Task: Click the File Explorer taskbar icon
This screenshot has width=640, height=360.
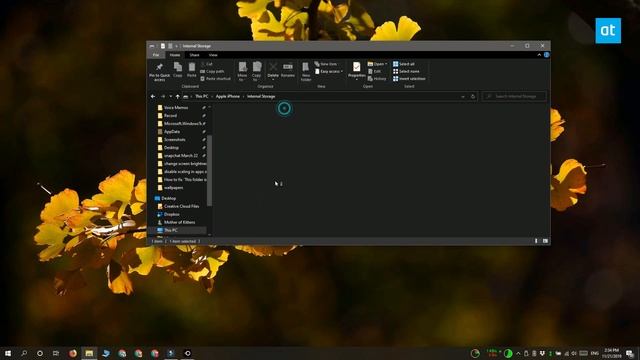Action: tap(89, 353)
